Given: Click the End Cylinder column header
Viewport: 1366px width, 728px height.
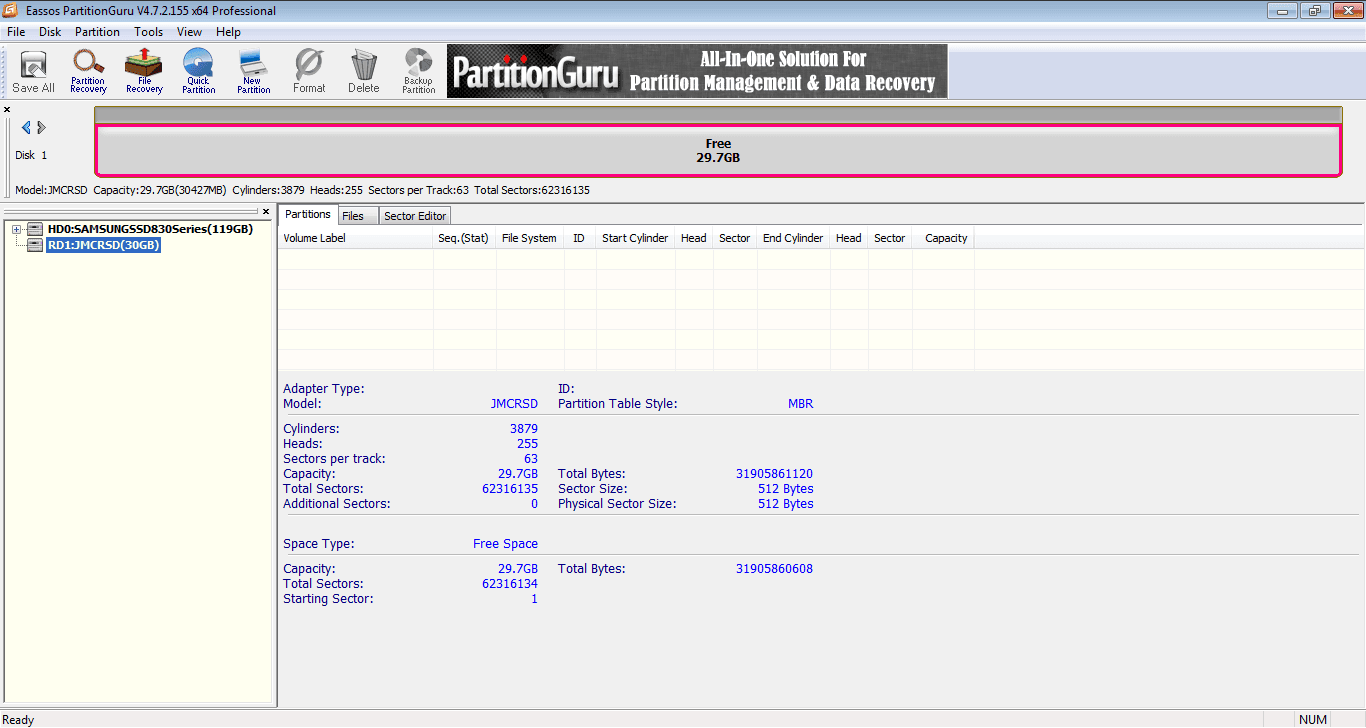Looking at the screenshot, I should (793, 238).
